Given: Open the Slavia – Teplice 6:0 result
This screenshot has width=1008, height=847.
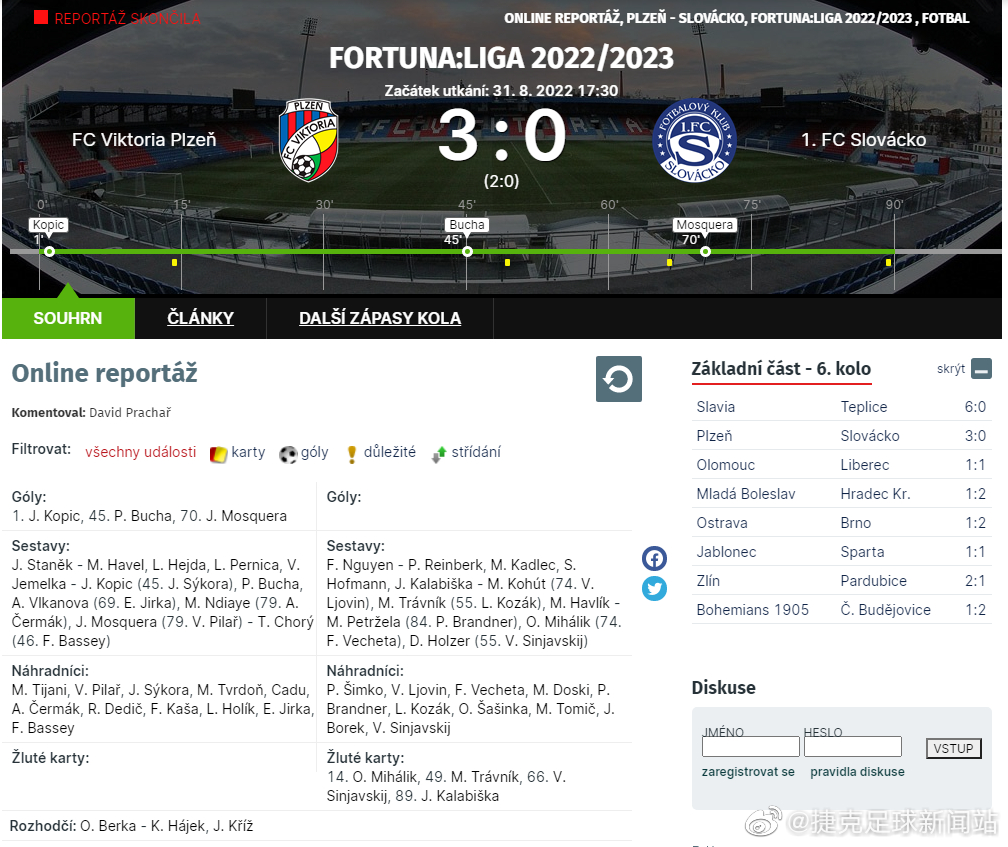Looking at the screenshot, I should click(842, 407).
